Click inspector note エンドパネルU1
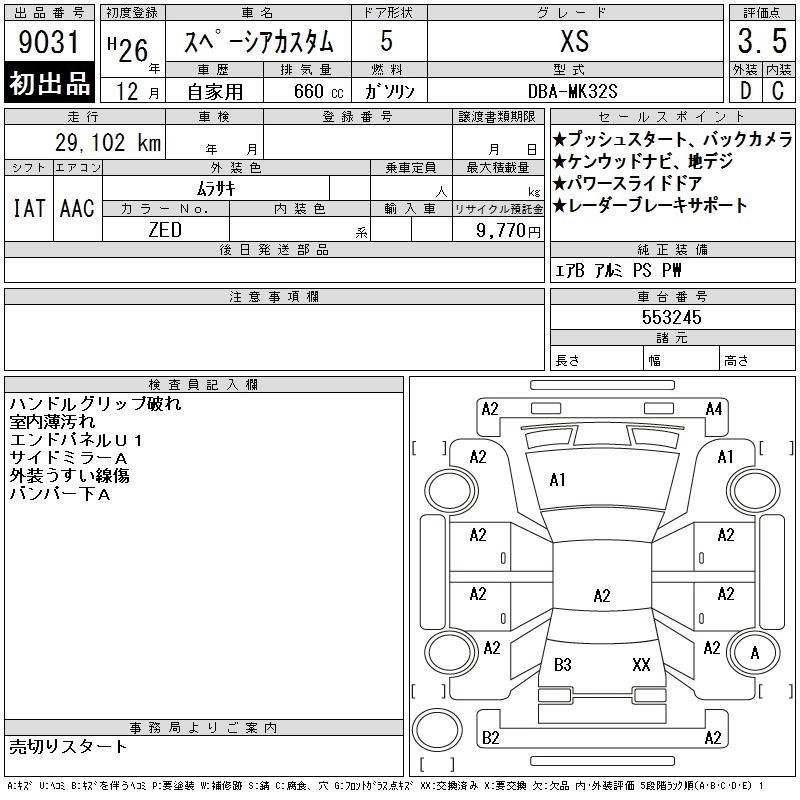 76,440
